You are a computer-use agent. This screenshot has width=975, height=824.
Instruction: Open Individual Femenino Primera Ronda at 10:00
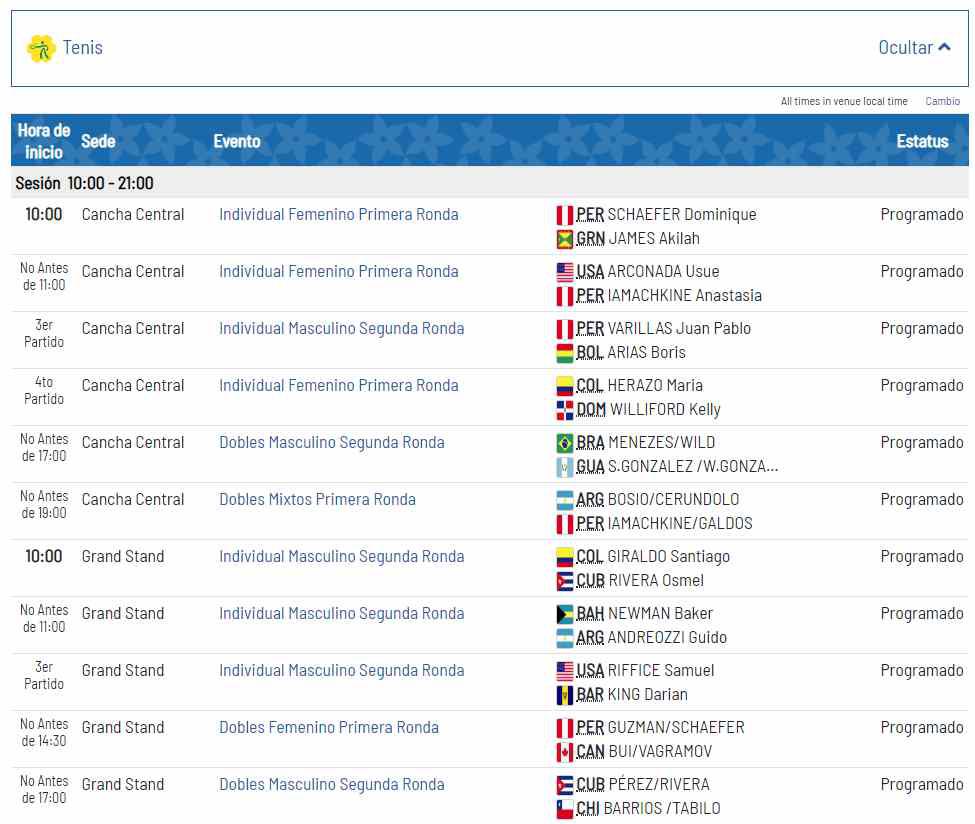[x=338, y=215]
